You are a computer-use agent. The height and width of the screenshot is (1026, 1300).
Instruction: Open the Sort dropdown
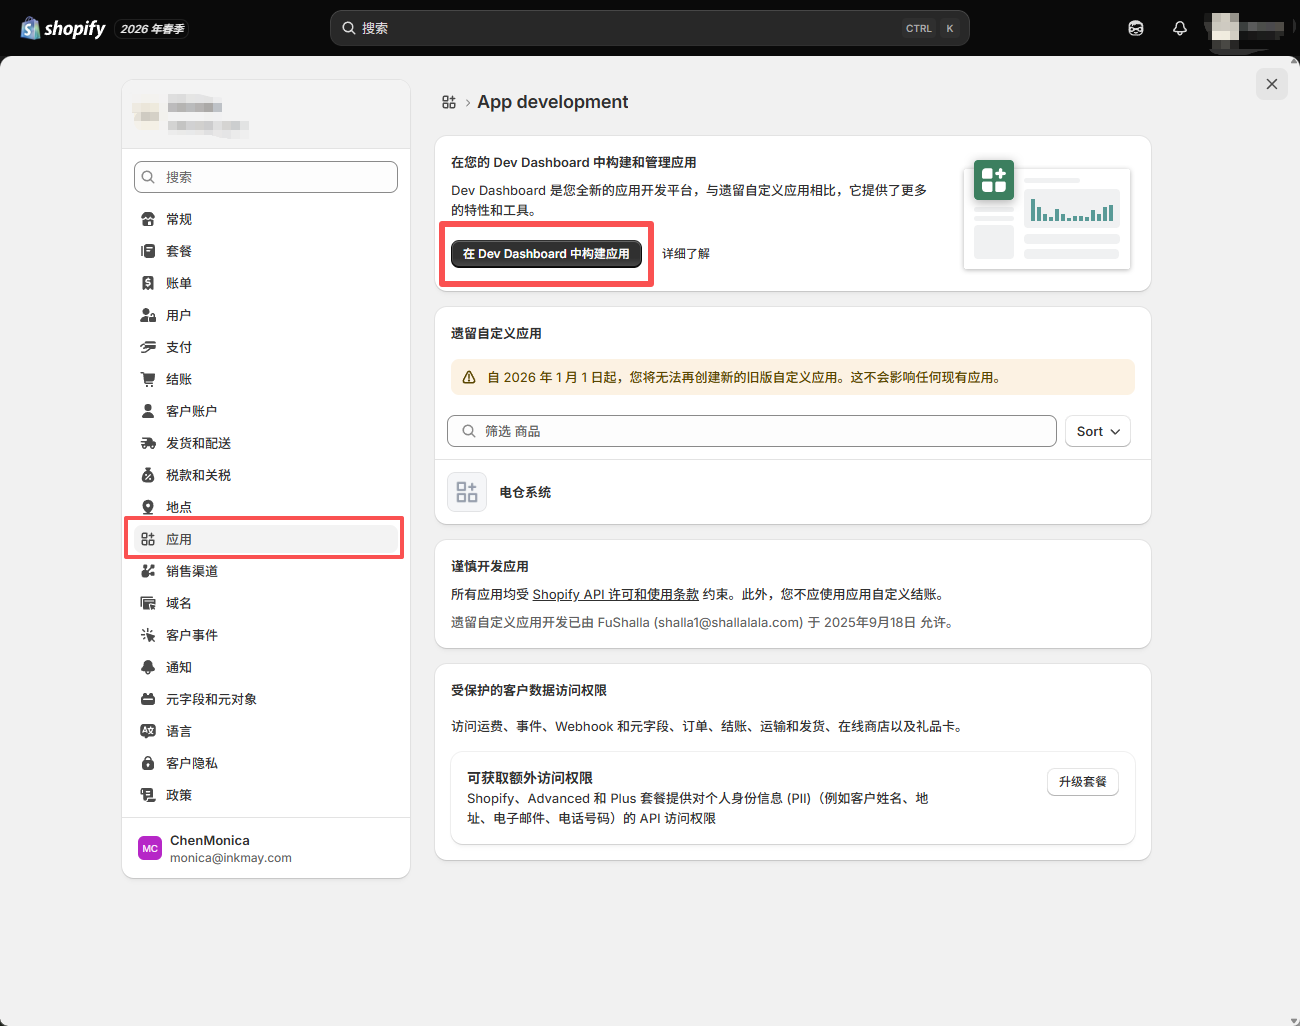pos(1098,431)
